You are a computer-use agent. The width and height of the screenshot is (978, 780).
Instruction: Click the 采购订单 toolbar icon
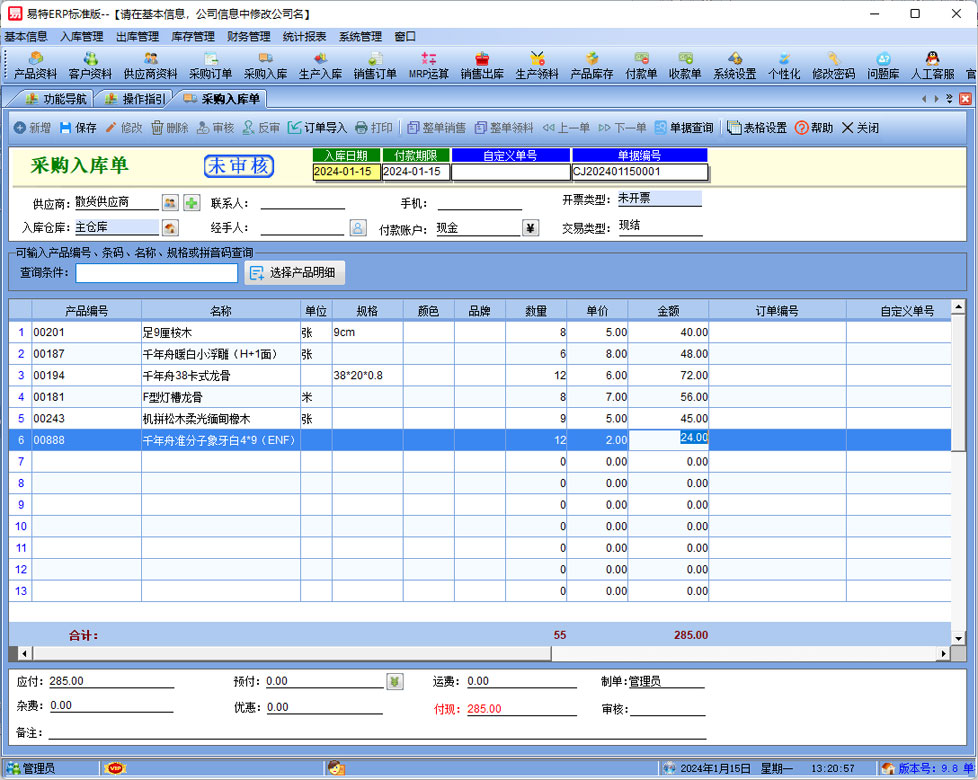[x=210, y=66]
